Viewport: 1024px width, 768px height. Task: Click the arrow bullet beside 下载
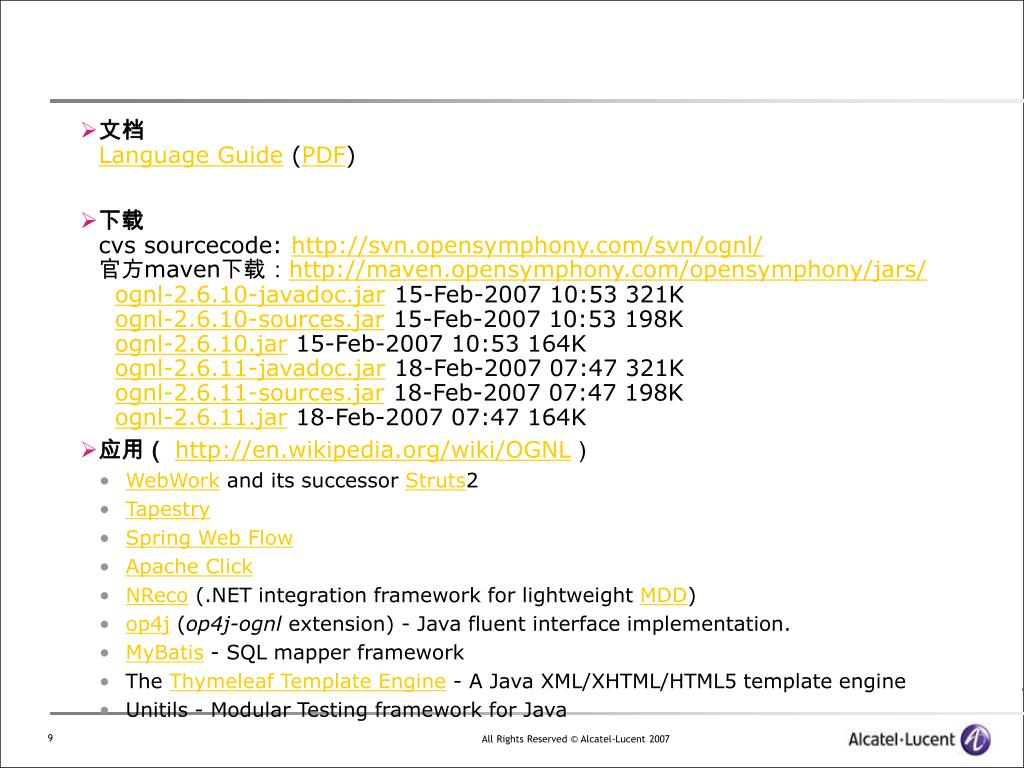[89, 221]
